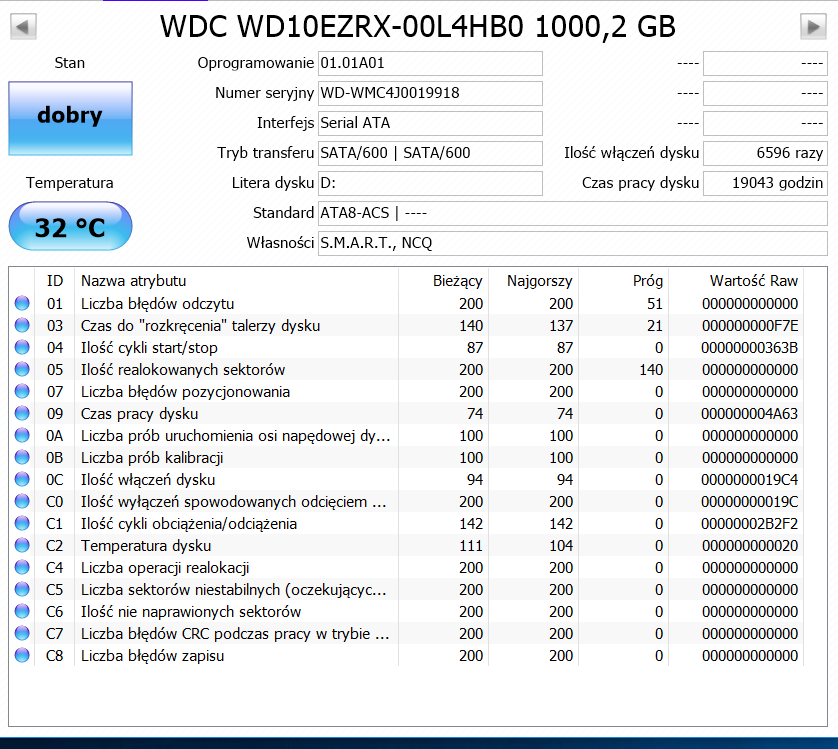The width and height of the screenshot is (838, 749).
Task: Click the status dot for Temperatura dysku row
Action: tap(22, 545)
